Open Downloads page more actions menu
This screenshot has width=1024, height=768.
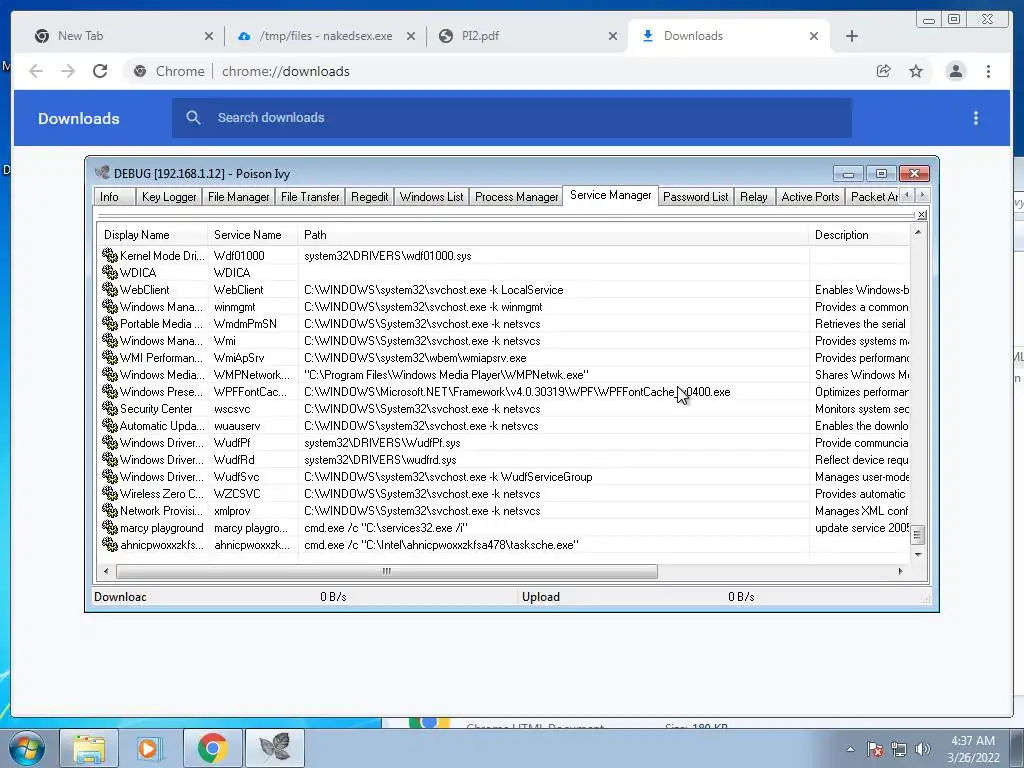(976, 118)
